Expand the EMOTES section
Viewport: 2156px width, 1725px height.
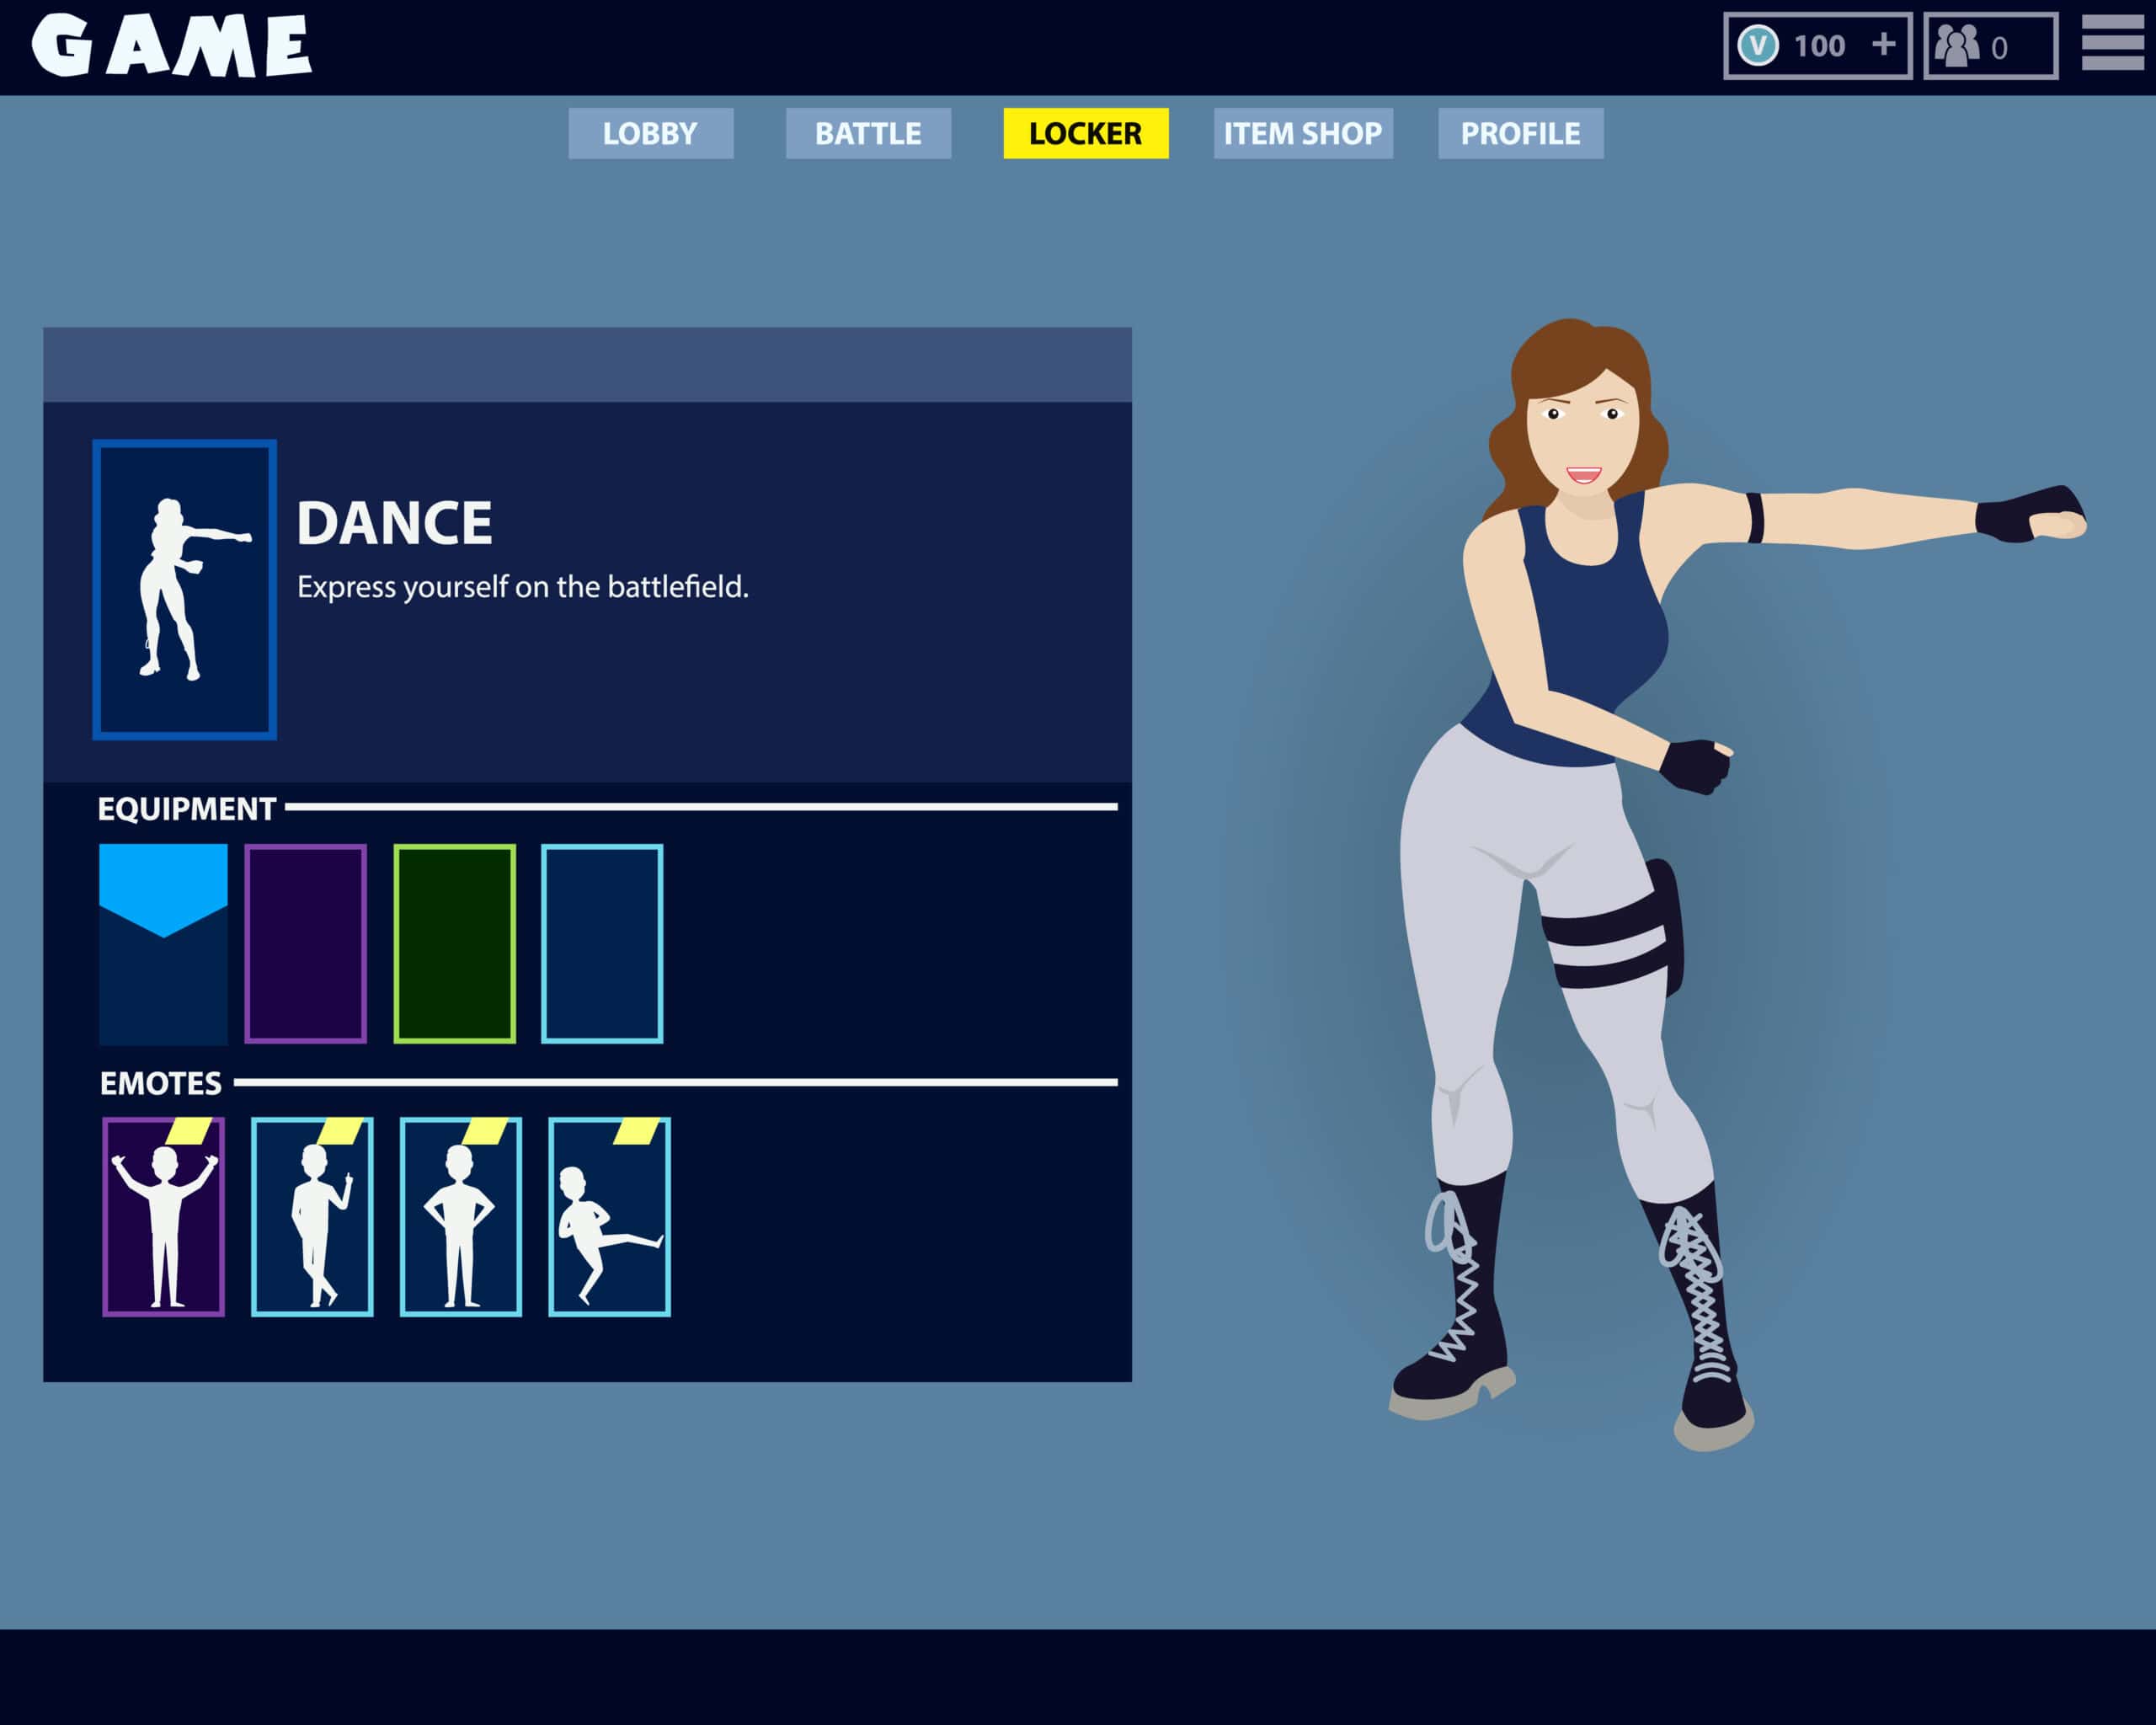click(x=160, y=1083)
